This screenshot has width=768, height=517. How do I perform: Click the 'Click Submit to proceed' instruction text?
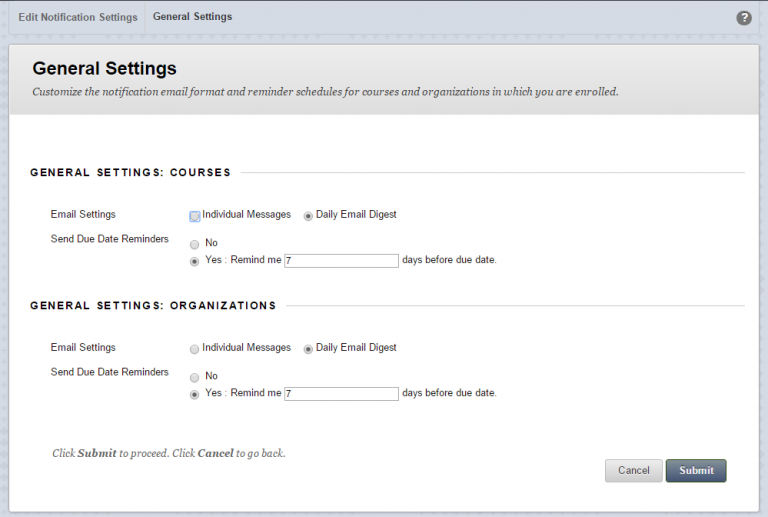pyautogui.click(x=169, y=453)
